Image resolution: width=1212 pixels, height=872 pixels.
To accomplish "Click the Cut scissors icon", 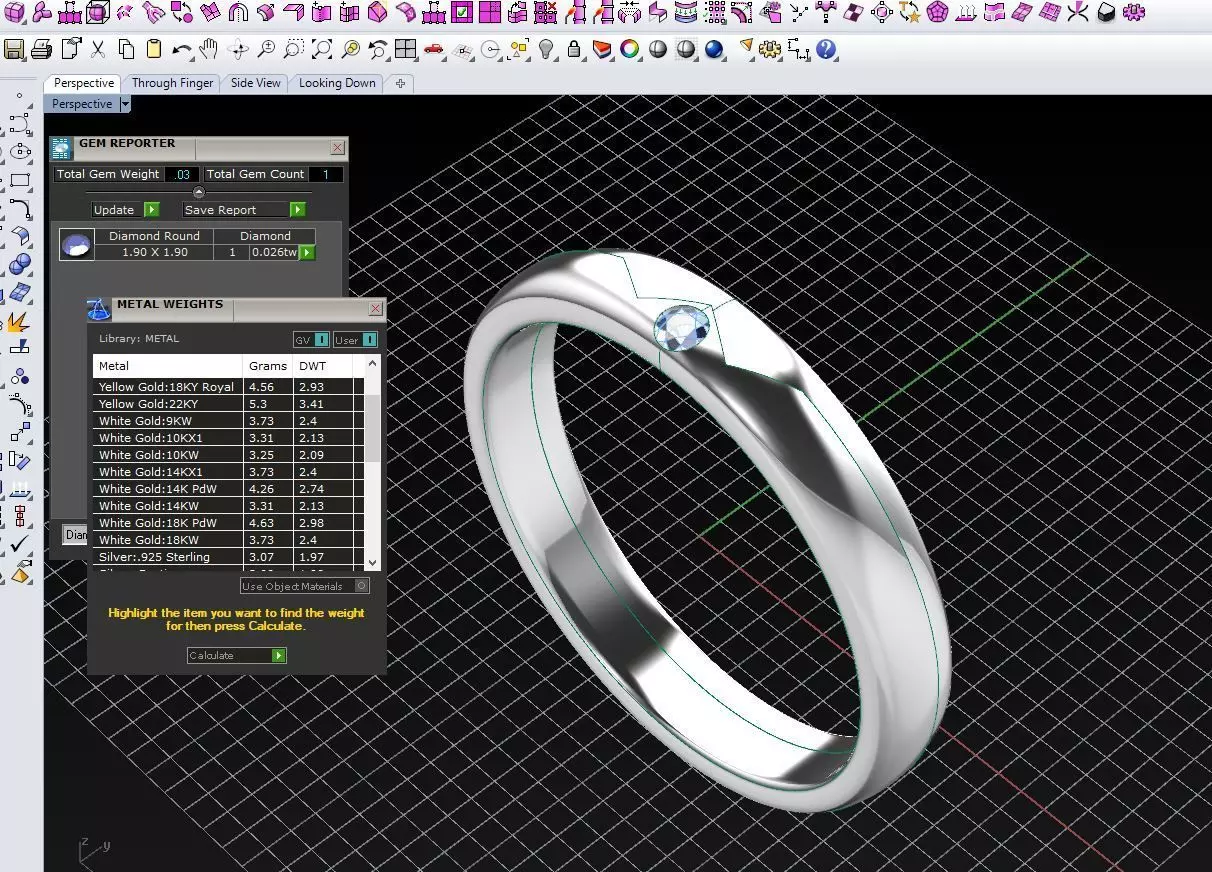I will 98,49.
